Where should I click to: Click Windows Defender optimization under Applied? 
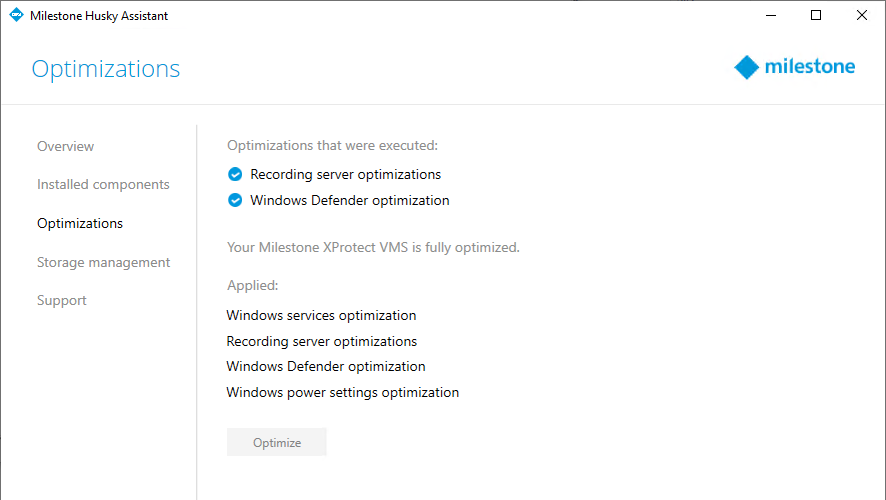coord(326,366)
